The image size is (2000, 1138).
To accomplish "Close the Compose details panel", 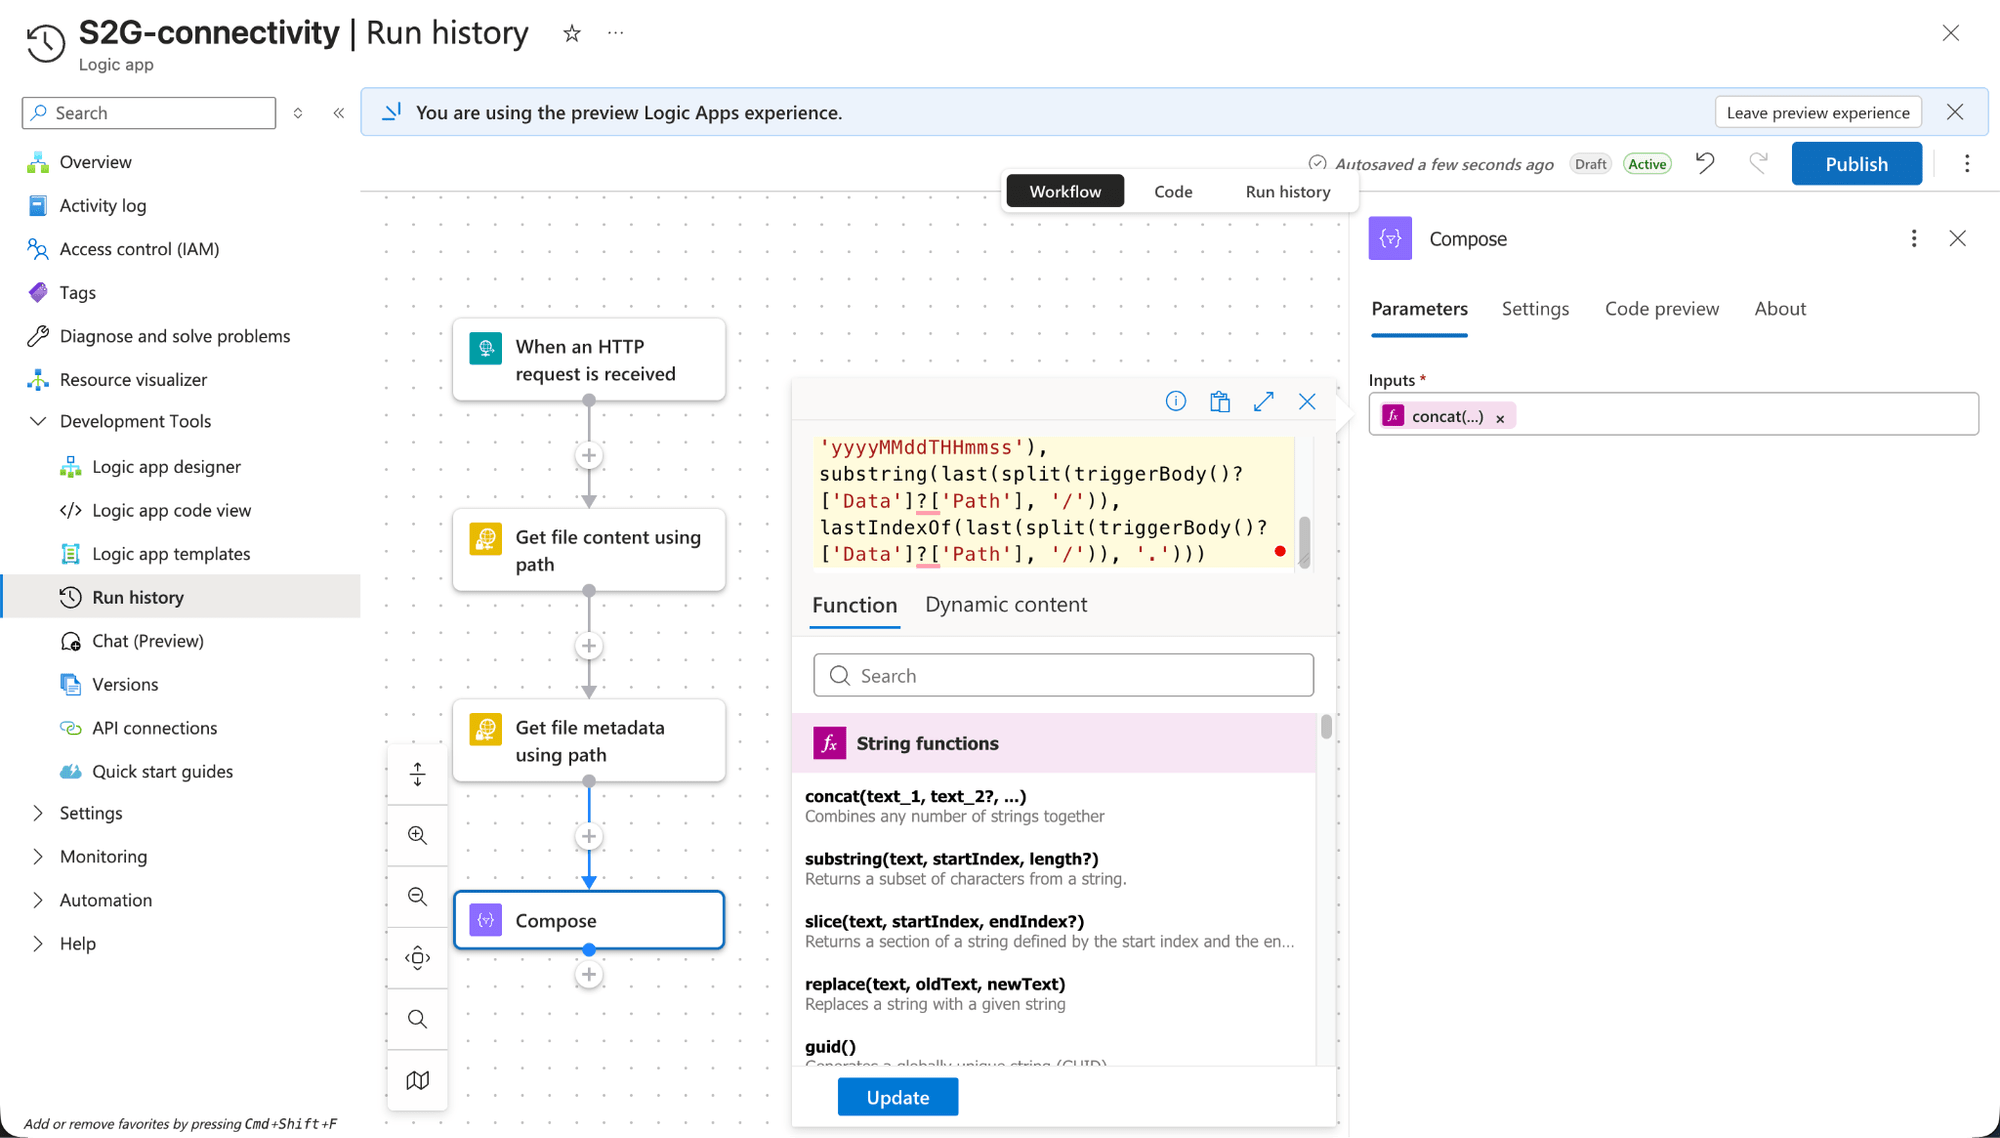I will click(1958, 238).
